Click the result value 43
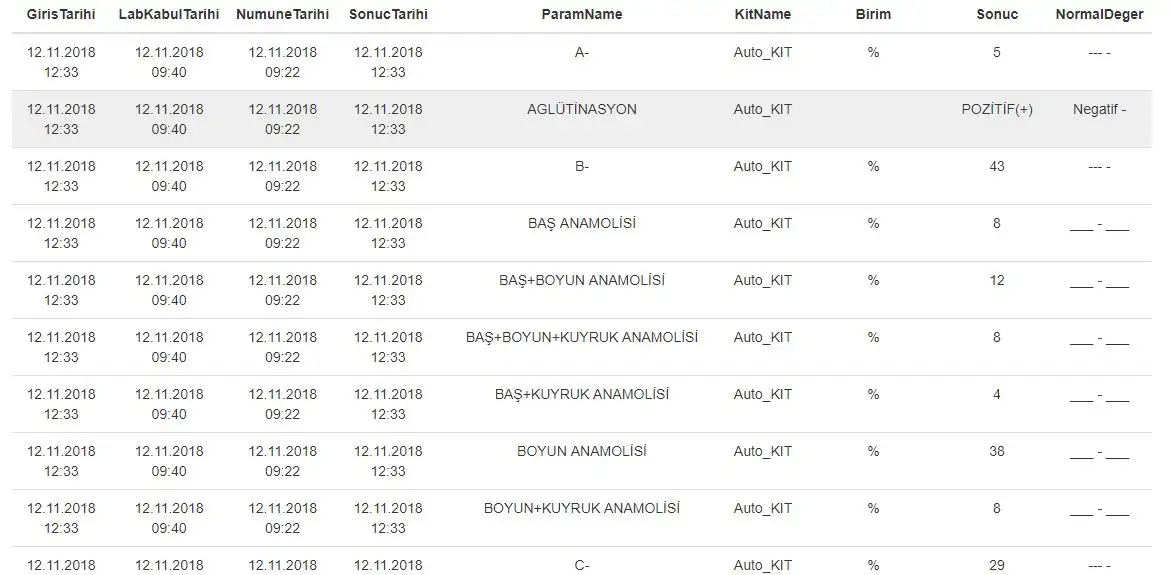 [x=997, y=167]
